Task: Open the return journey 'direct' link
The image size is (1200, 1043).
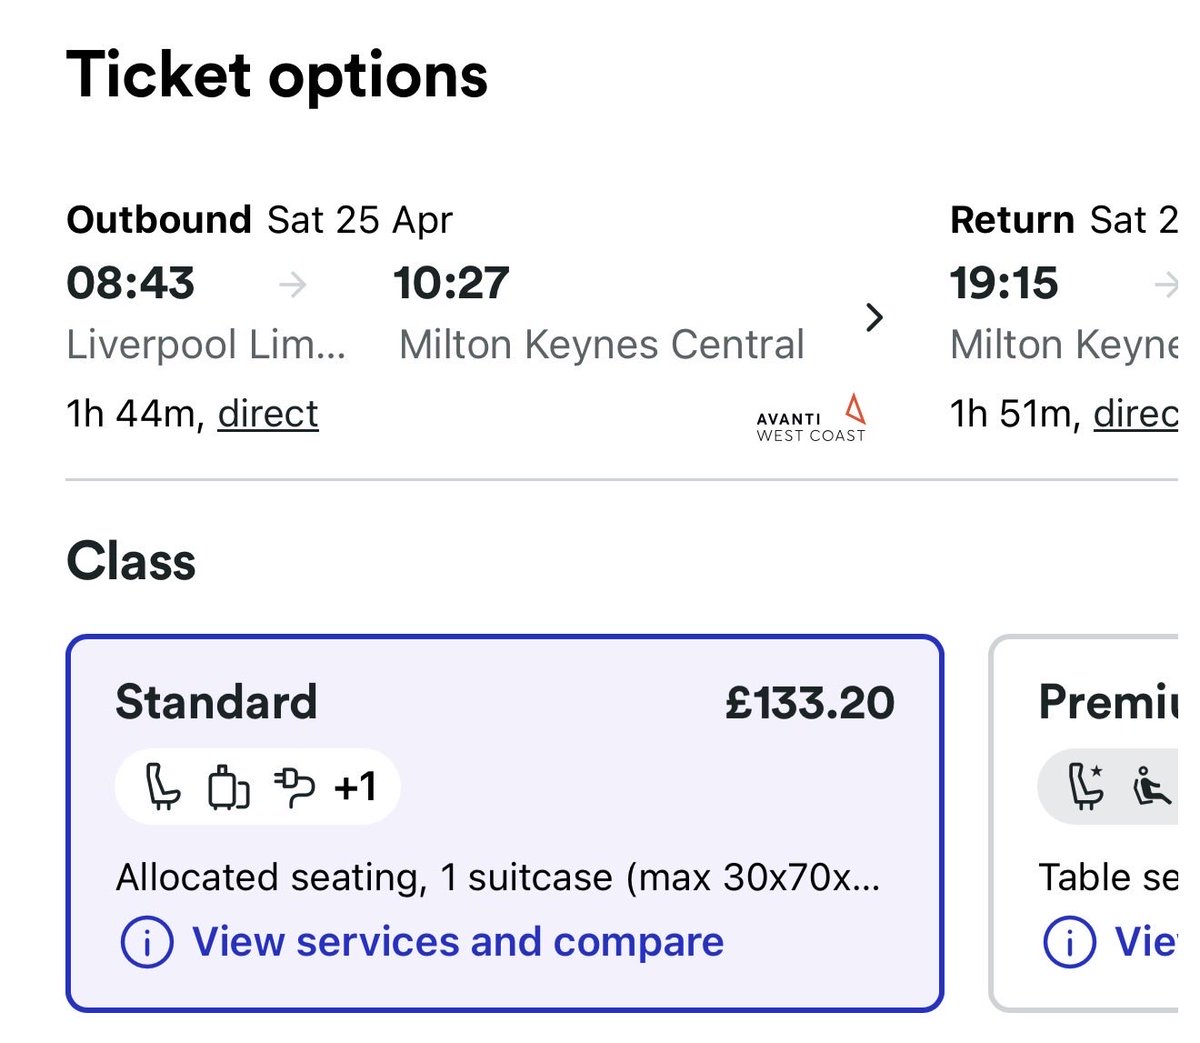Action: [x=1135, y=413]
